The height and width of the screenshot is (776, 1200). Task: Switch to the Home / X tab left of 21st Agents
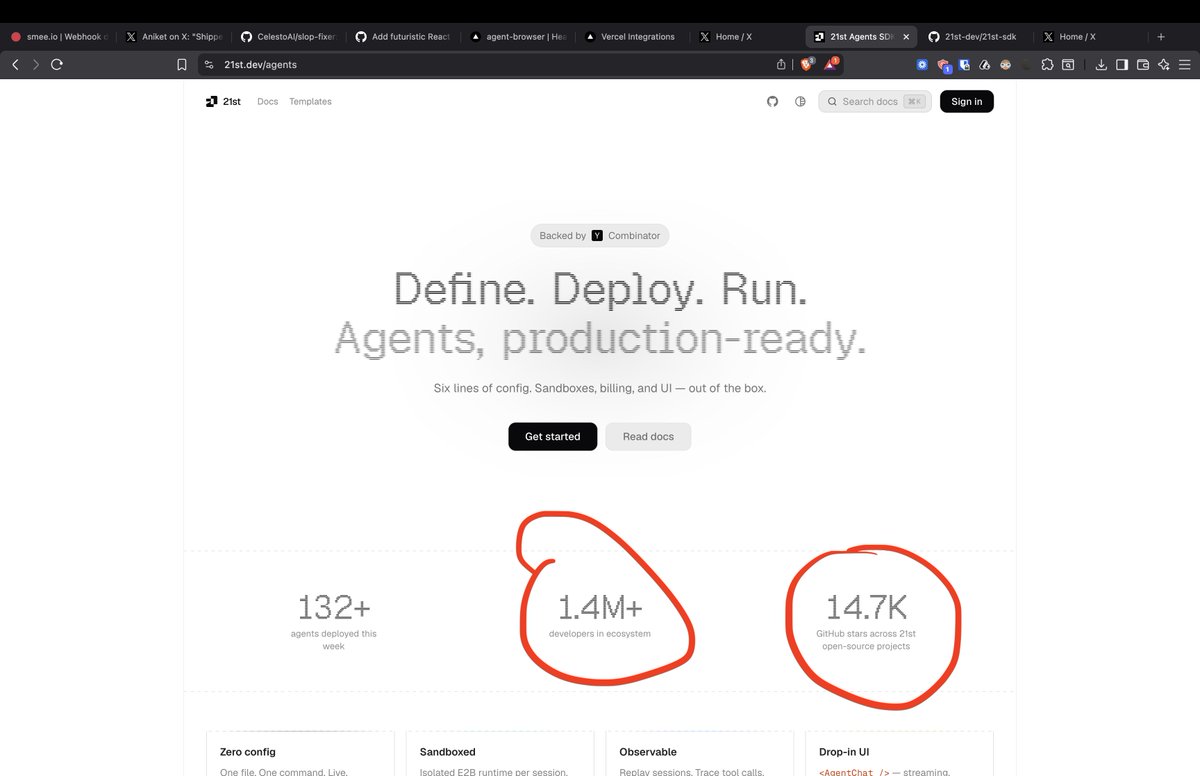[x=747, y=37]
